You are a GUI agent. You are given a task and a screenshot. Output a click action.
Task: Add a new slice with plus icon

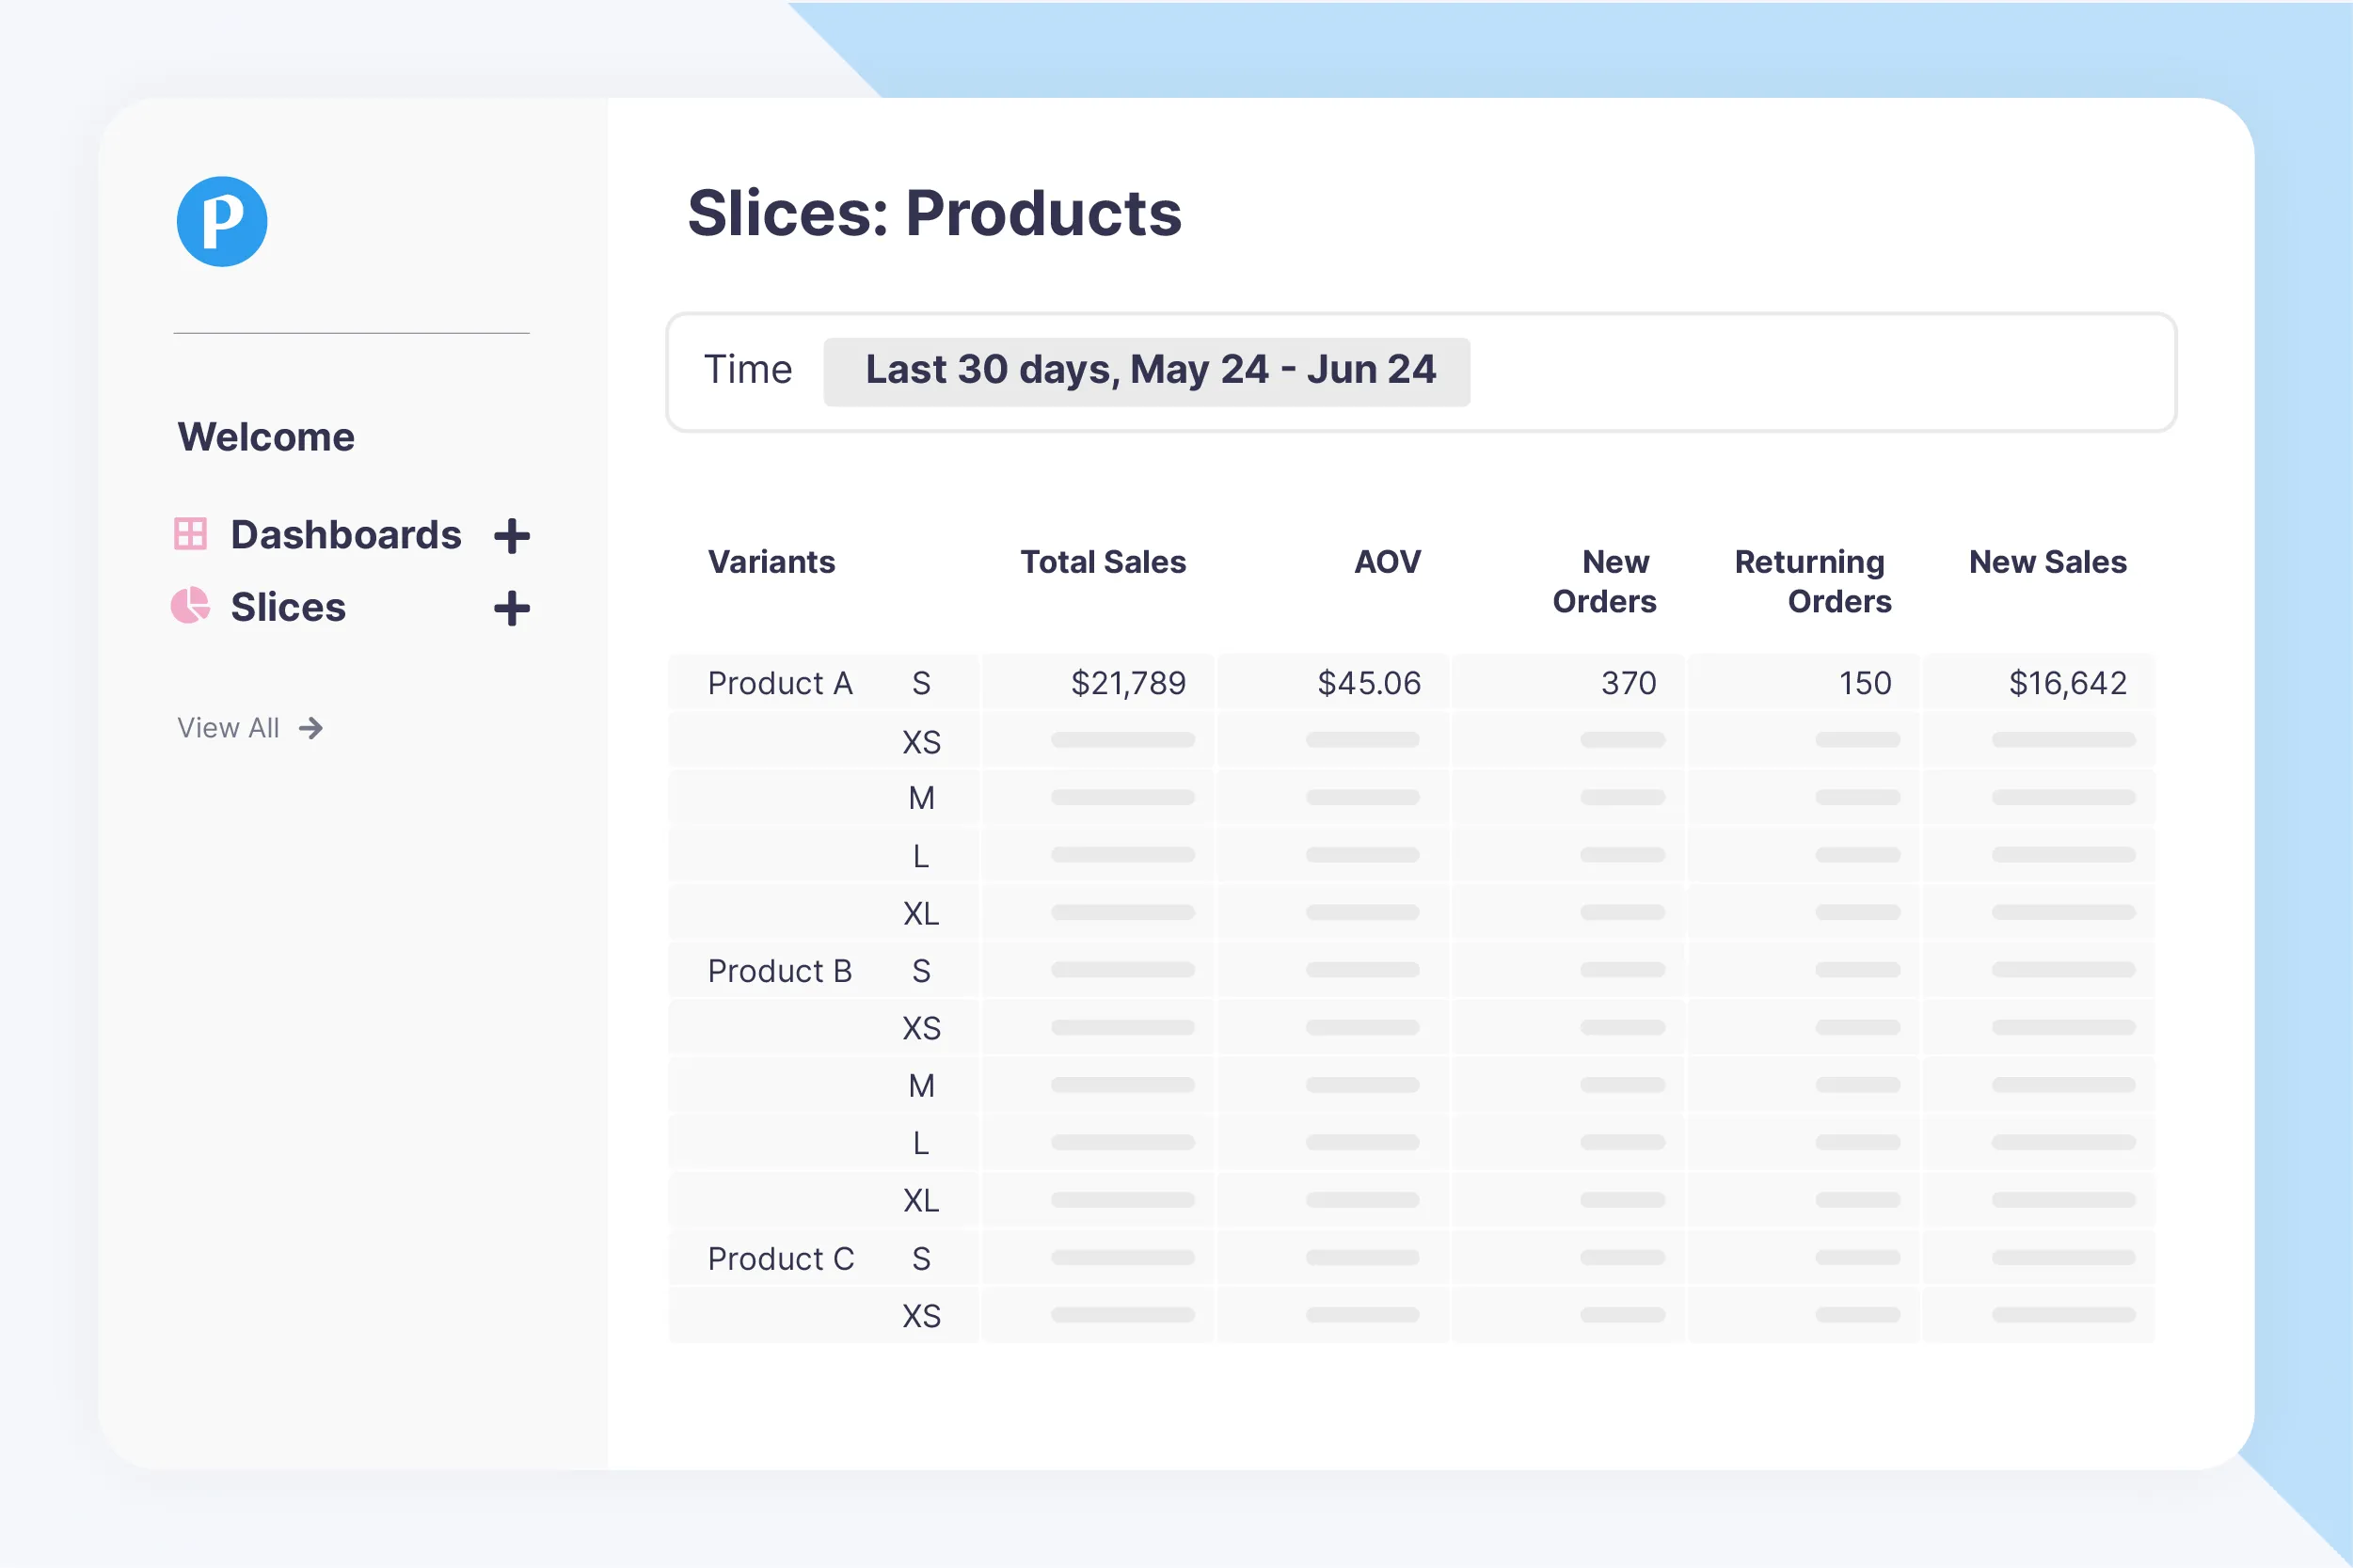[x=512, y=608]
